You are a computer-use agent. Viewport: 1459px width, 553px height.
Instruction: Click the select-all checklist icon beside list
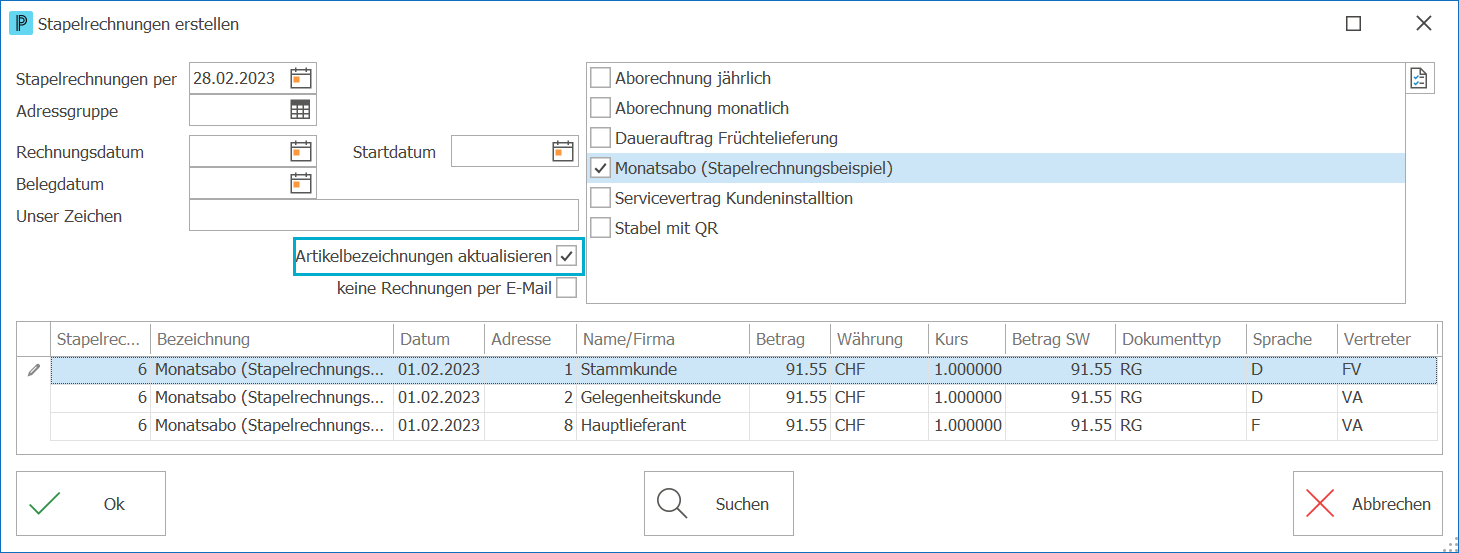(1420, 79)
